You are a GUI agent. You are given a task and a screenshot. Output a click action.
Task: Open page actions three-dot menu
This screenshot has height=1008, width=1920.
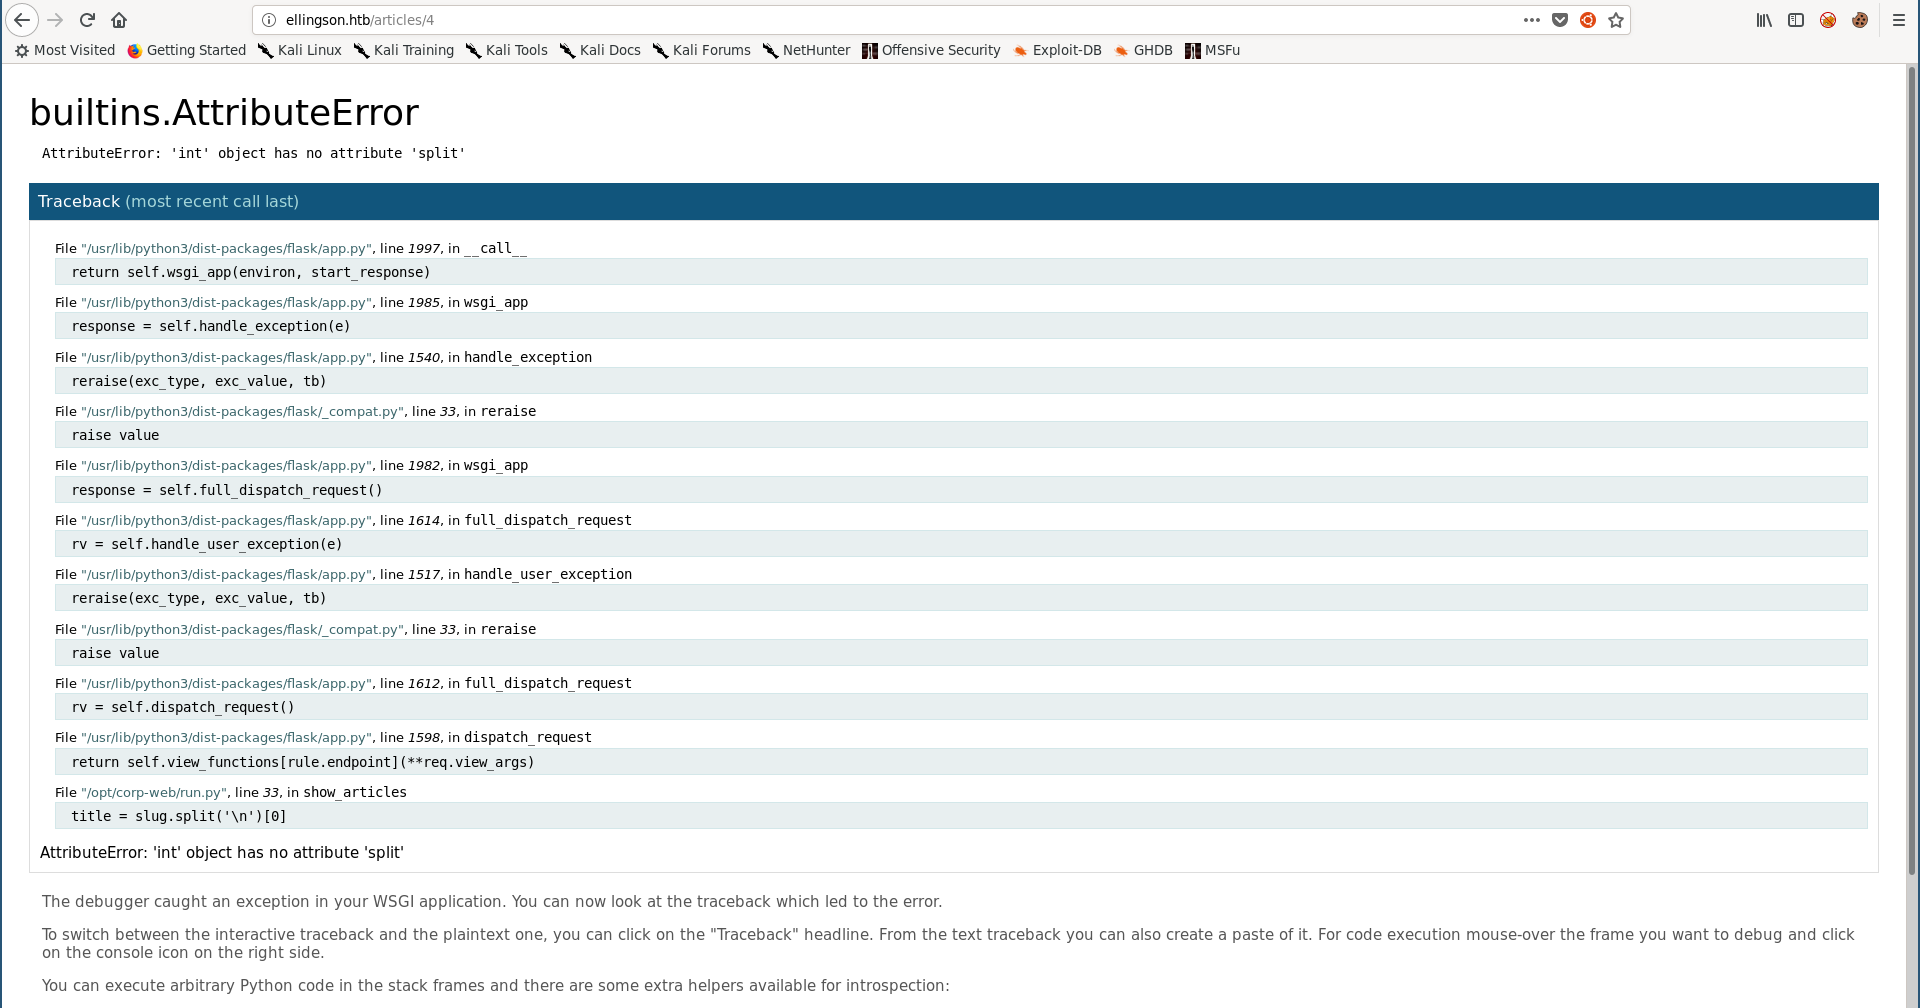[x=1532, y=20]
